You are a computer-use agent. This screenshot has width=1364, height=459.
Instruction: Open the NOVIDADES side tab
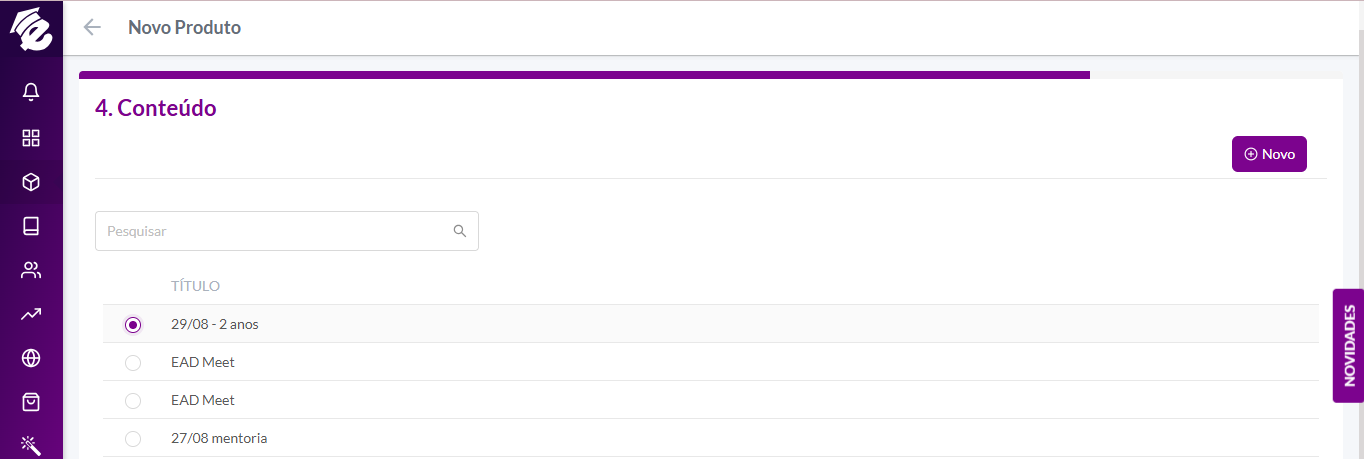tap(1349, 346)
